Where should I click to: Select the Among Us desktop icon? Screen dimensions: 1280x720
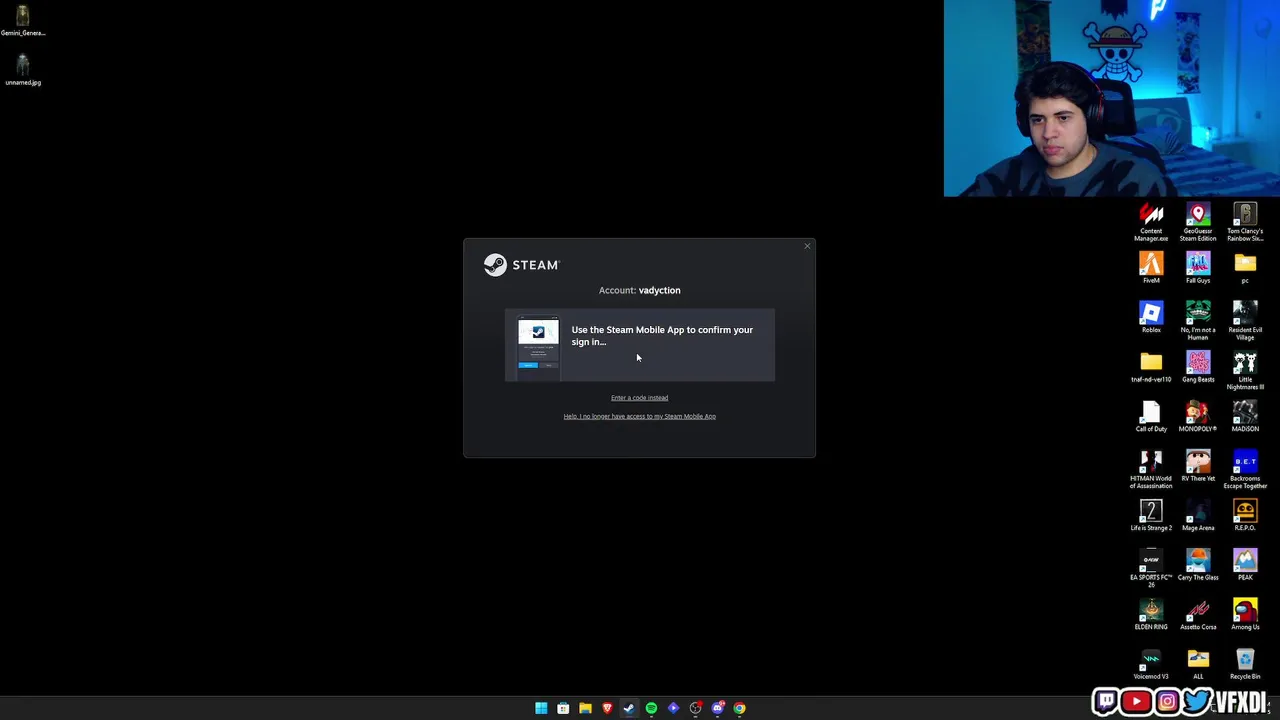click(x=1245, y=614)
